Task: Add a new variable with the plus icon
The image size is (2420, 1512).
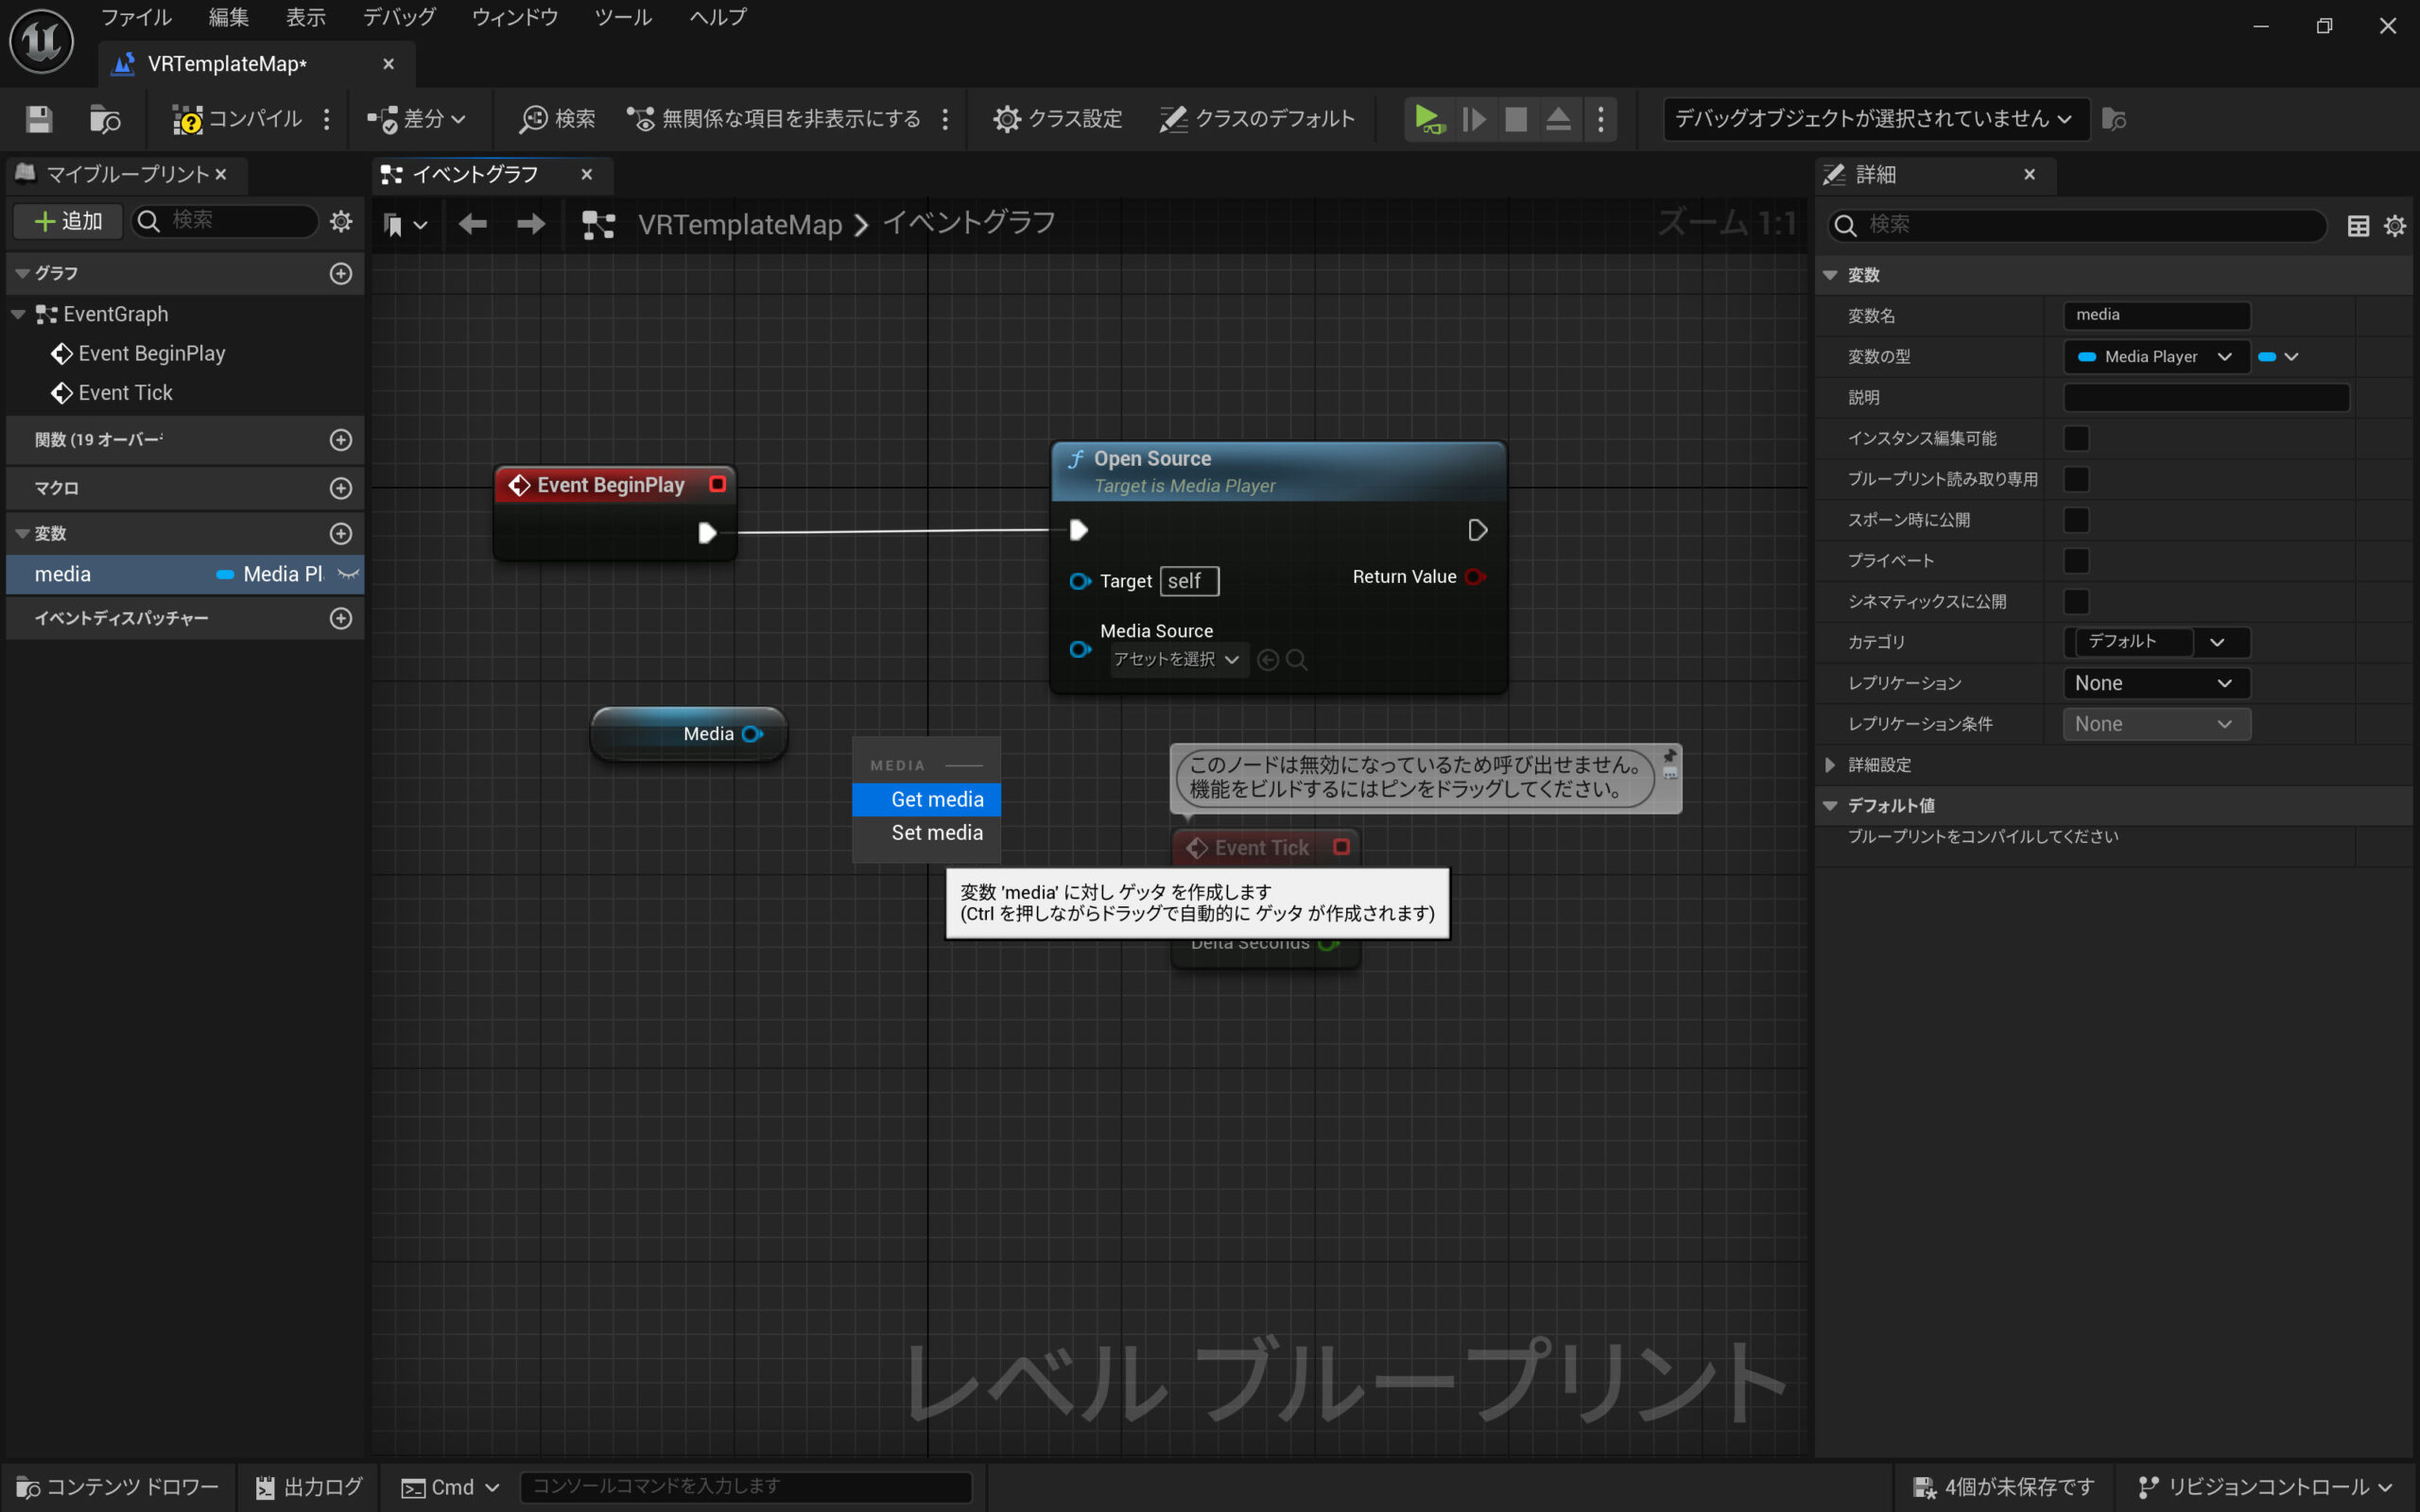Action: (x=341, y=533)
